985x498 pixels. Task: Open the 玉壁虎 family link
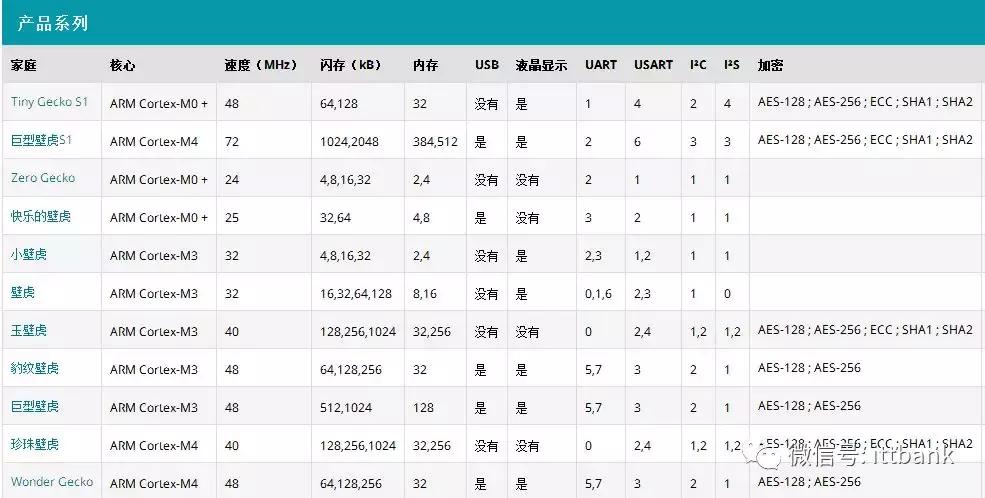pos(29,330)
